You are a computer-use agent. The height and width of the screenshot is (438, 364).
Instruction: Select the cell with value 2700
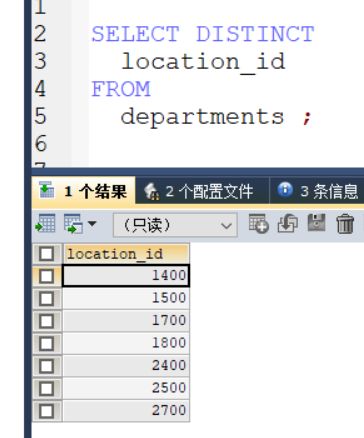(x=126, y=411)
